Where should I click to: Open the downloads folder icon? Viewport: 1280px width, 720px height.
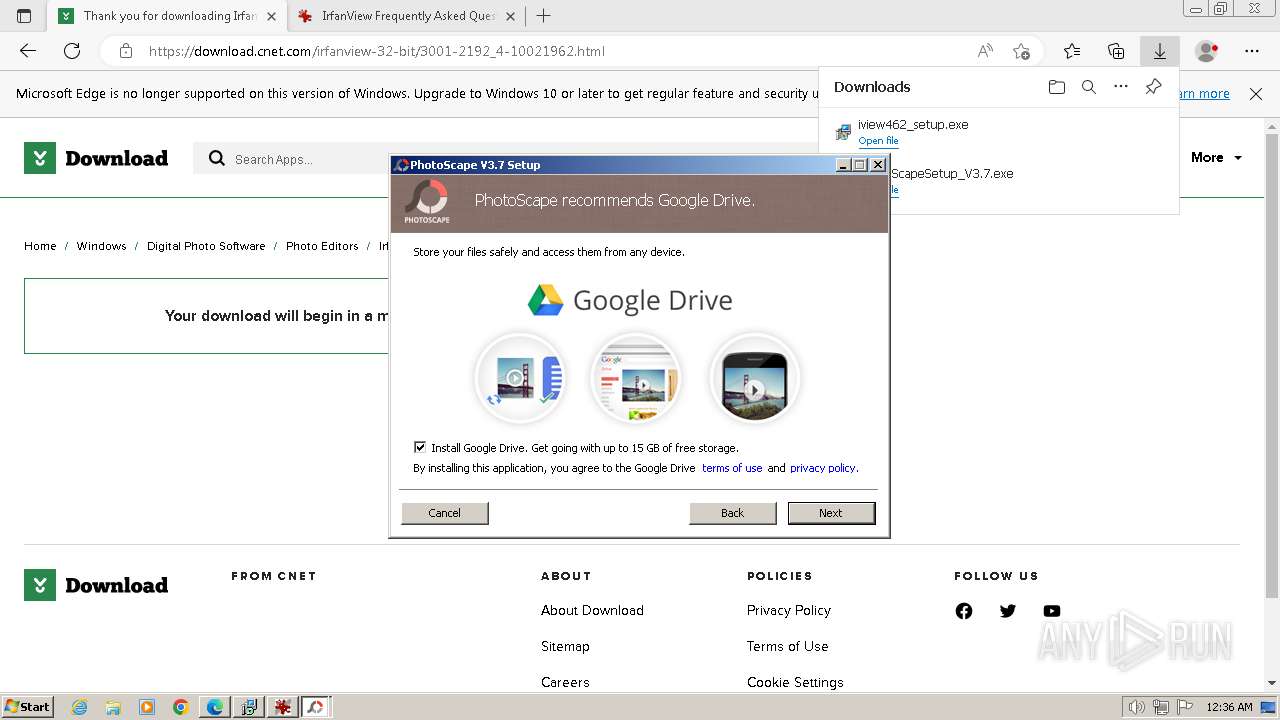pos(1057,87)
